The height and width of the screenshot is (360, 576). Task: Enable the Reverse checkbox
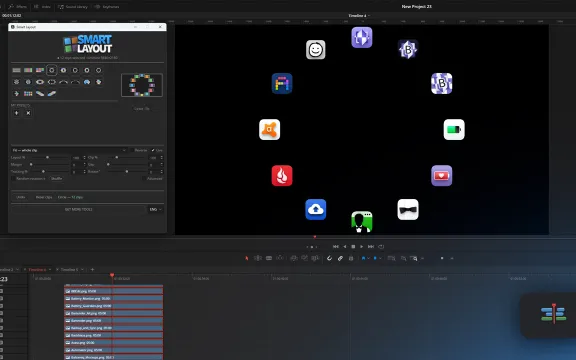click(132, 150)
